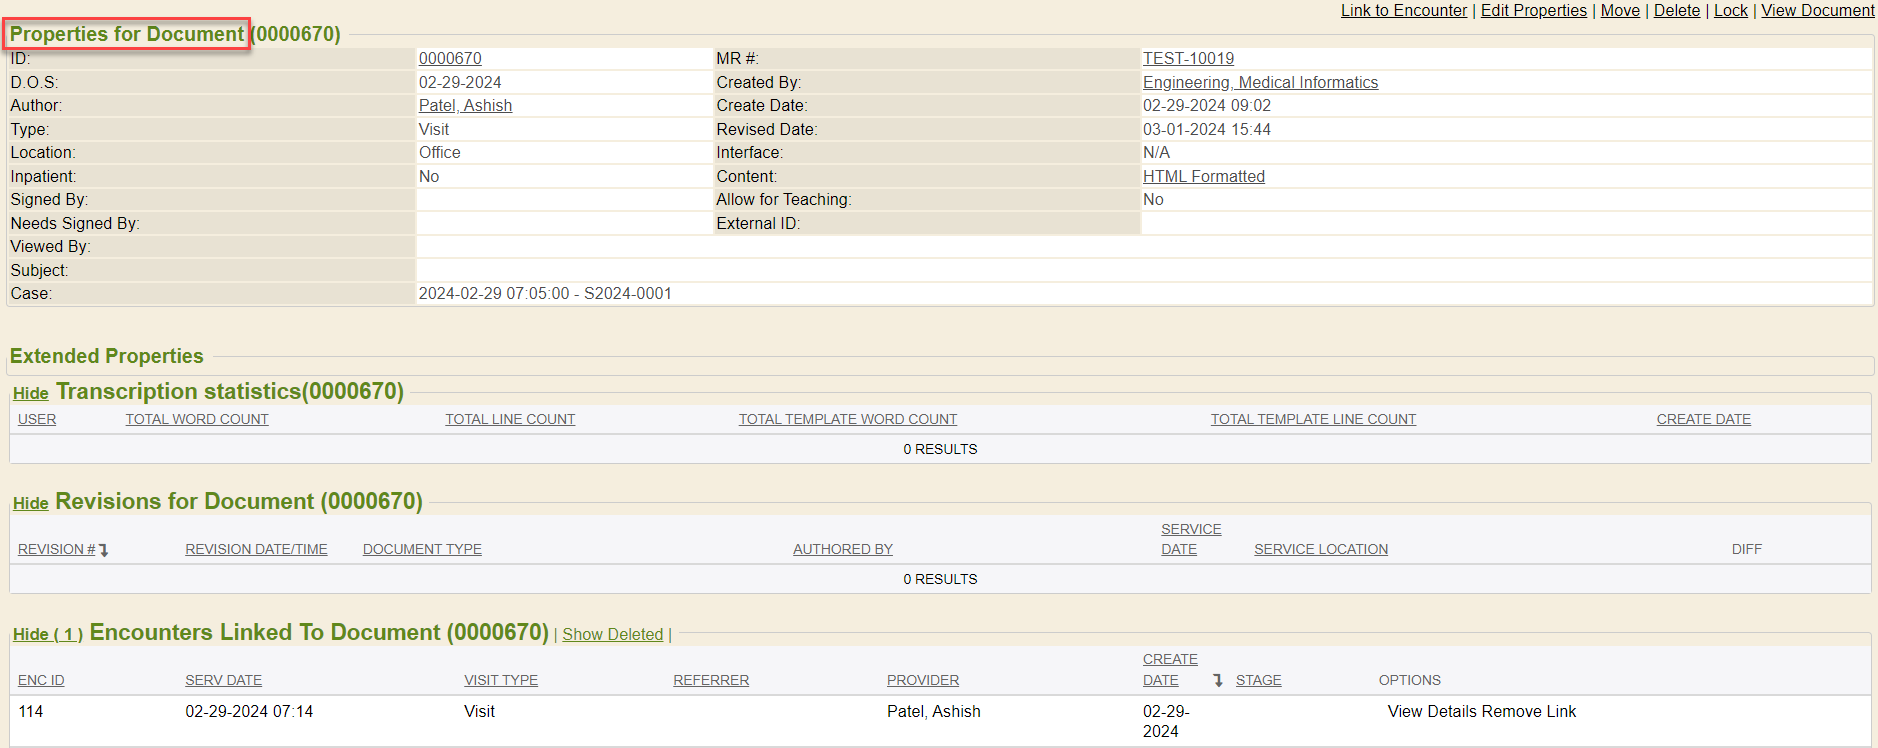Hide the Transcription statistics section
This screenshot has height=748, width=1878.
tap(30, 394)
